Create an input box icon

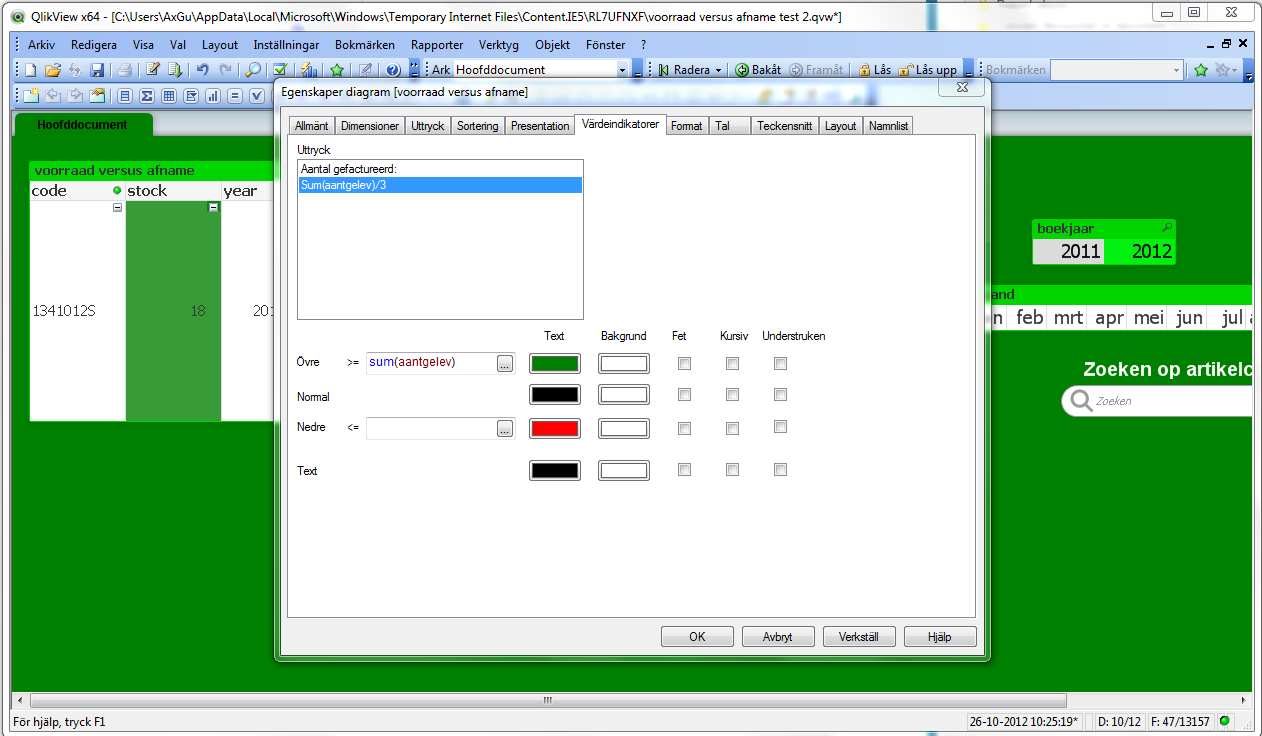click(x=235, y=96)
